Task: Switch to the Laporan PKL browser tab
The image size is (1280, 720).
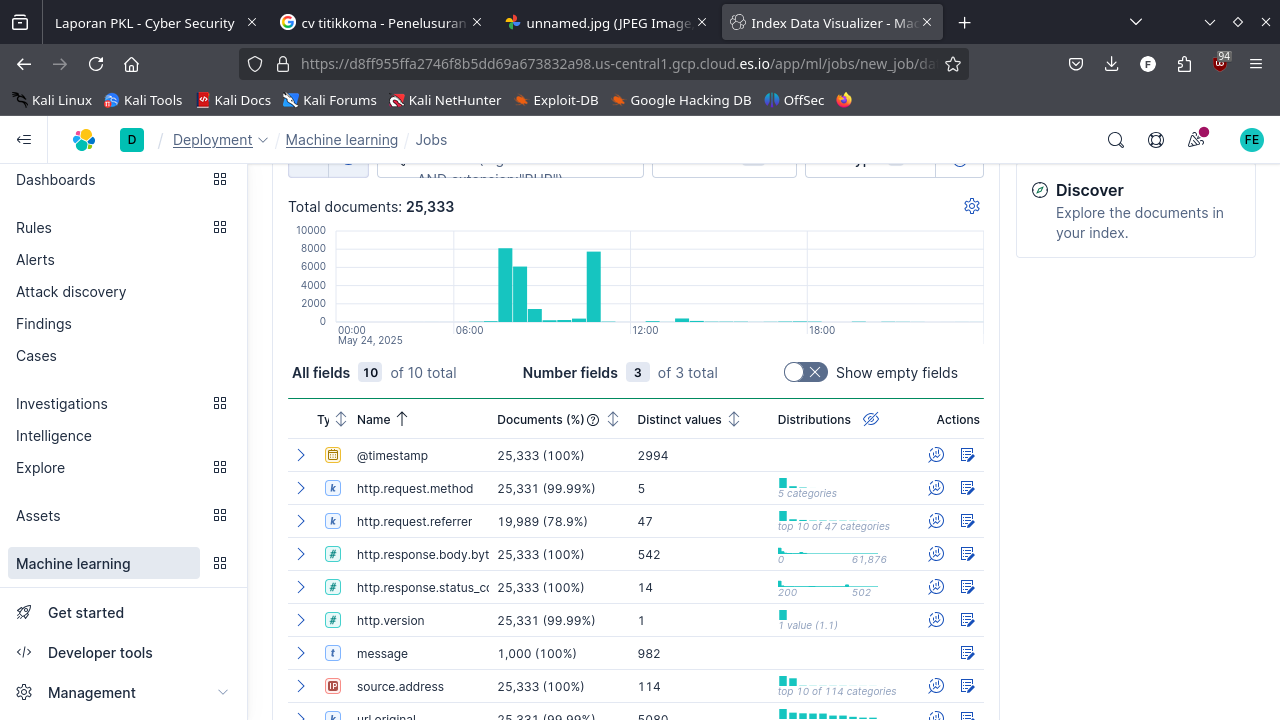Action: (x=145, y=22)
